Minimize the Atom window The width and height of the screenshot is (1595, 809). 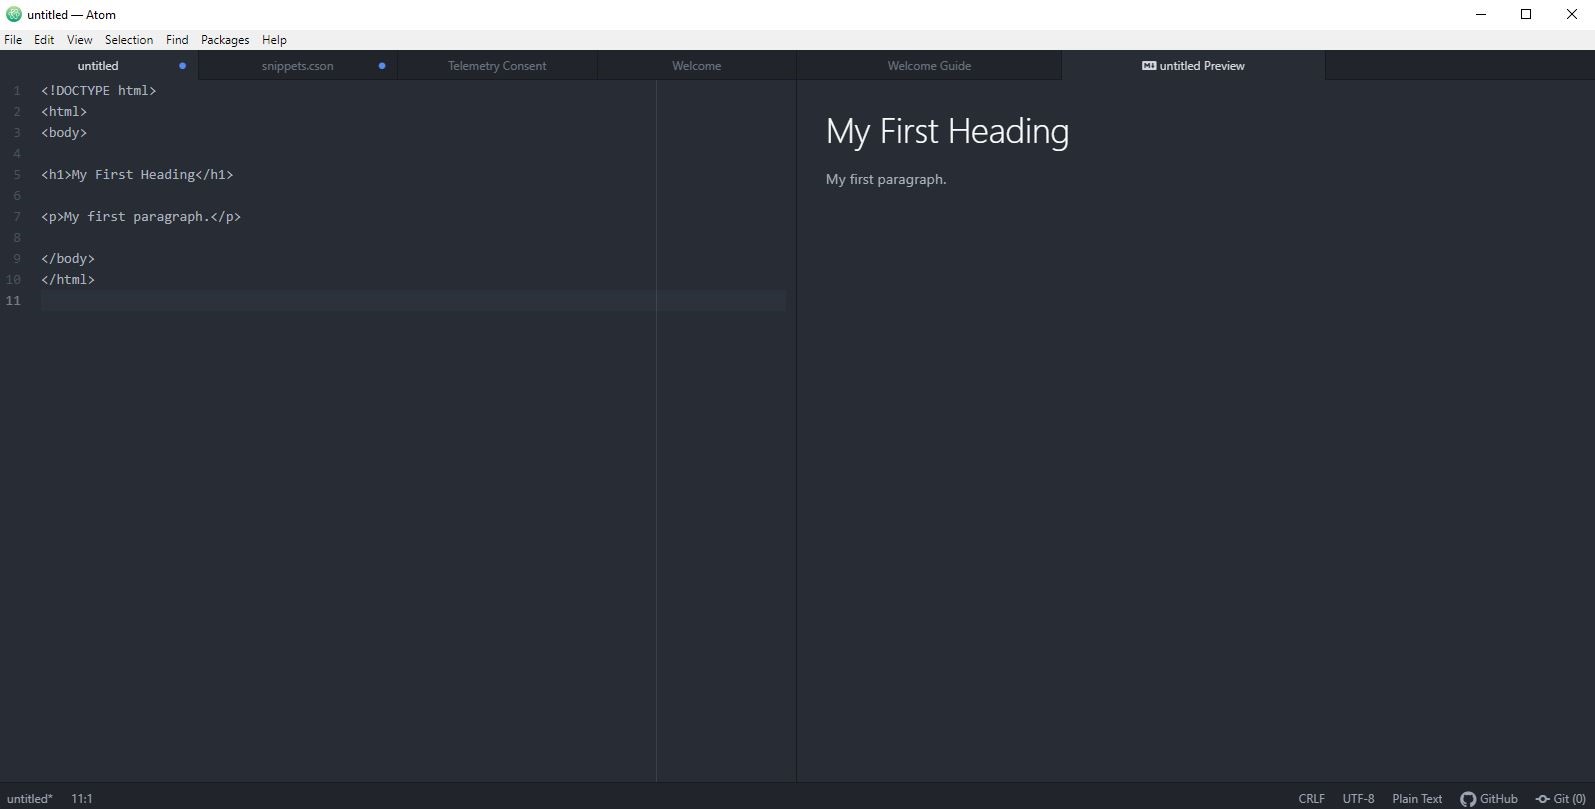pos(1481,14)
